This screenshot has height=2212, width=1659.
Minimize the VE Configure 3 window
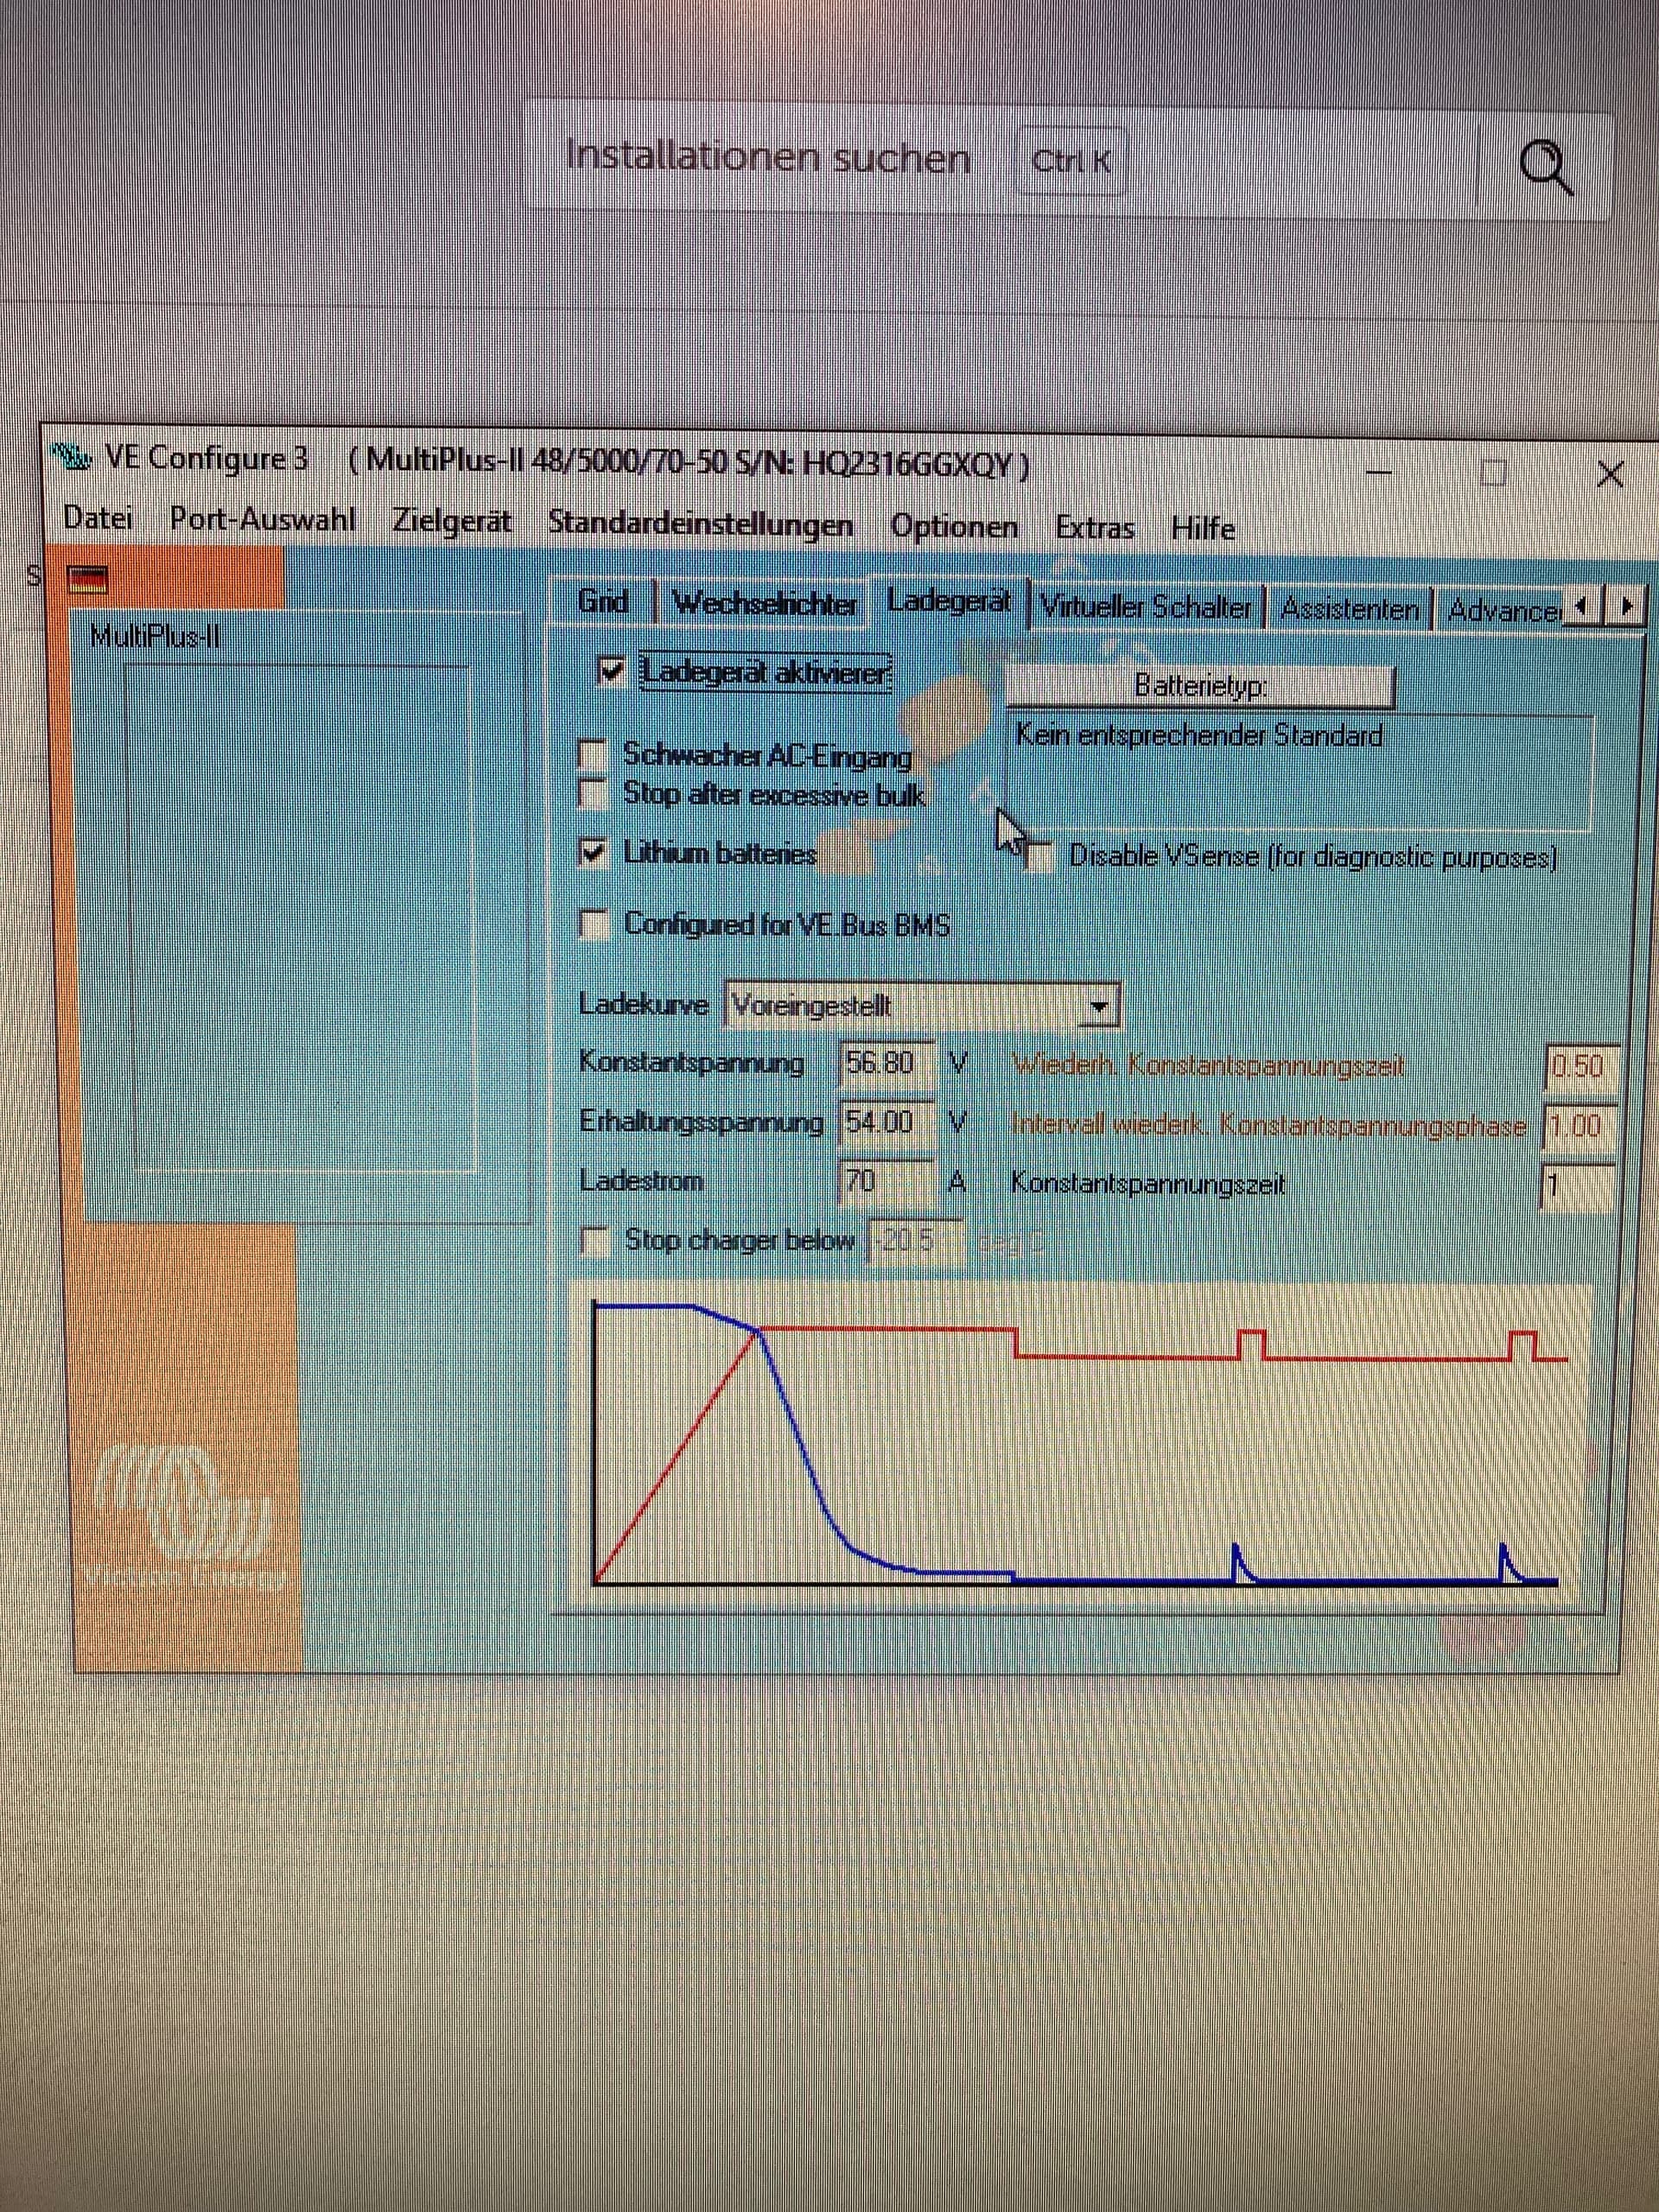pos(1380,471)
